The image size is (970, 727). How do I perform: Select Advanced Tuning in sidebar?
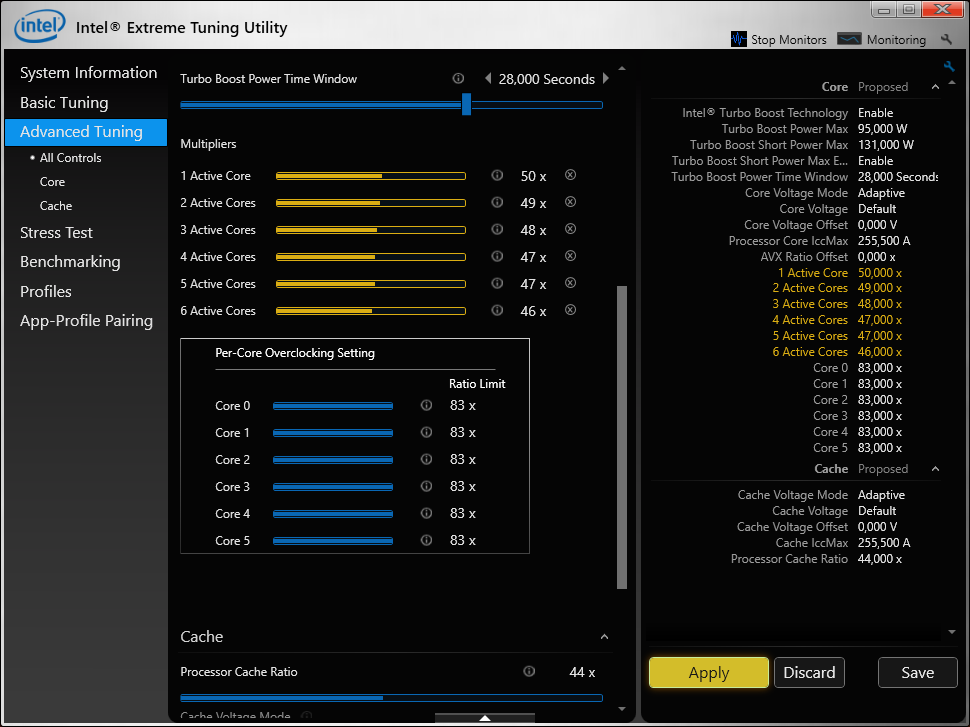[x=86, y=132]
